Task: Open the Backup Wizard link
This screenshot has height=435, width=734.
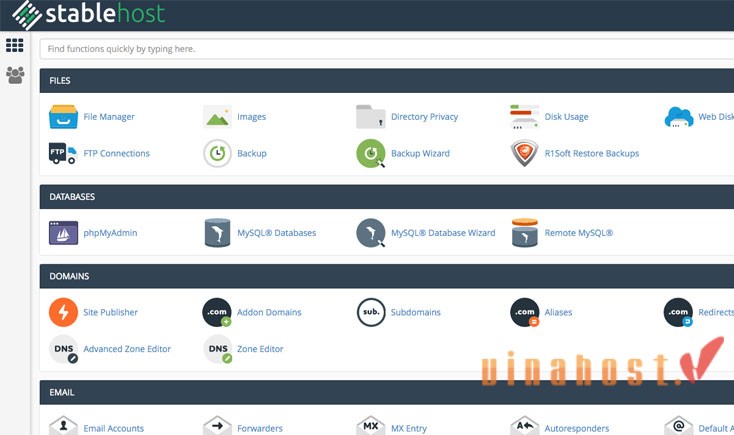Action: [420, 153]
